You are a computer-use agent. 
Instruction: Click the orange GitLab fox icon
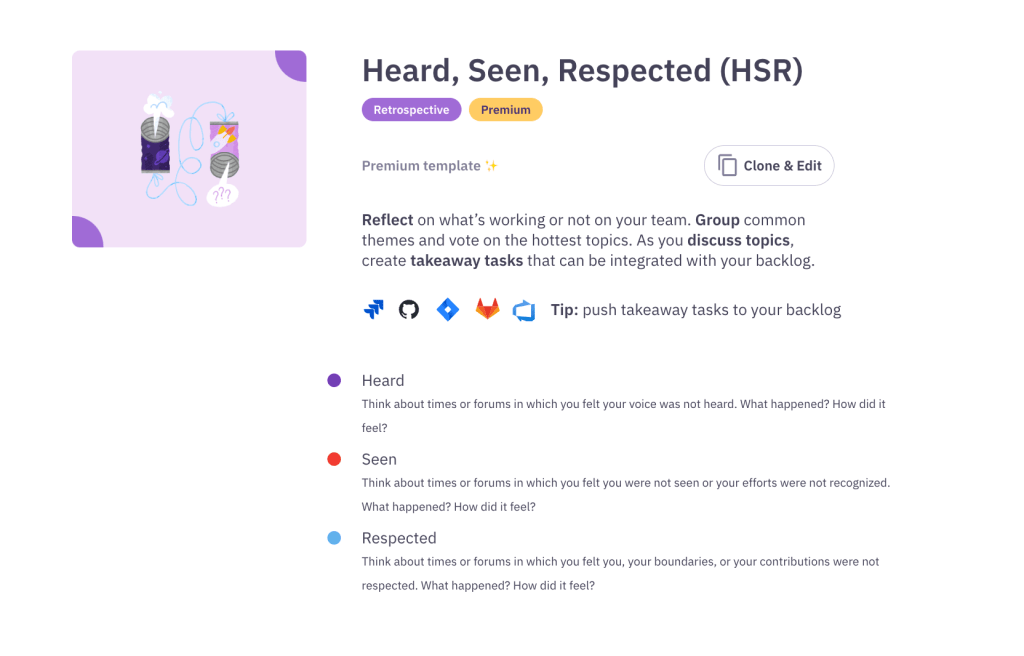pos(487,310)
